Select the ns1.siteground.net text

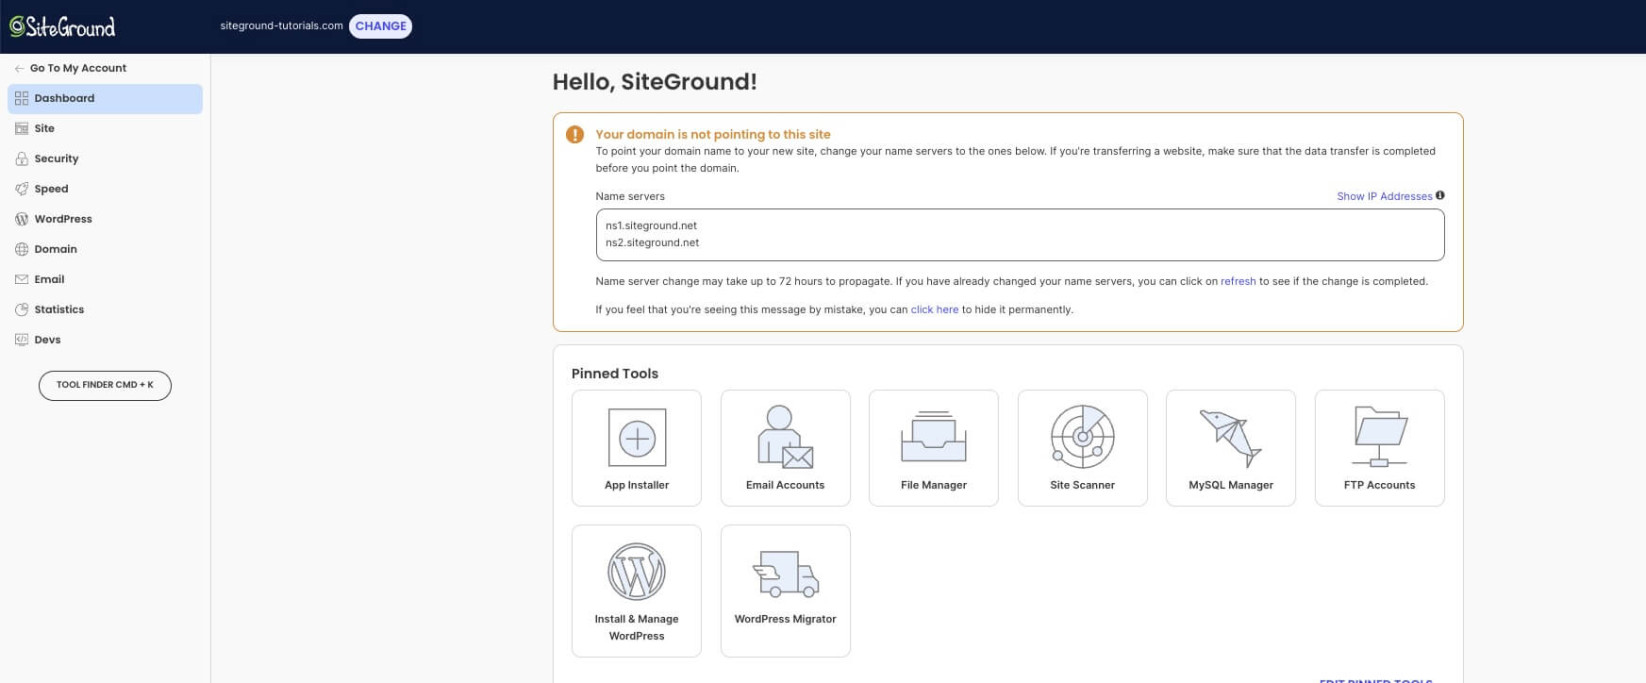tap(651, 226)
